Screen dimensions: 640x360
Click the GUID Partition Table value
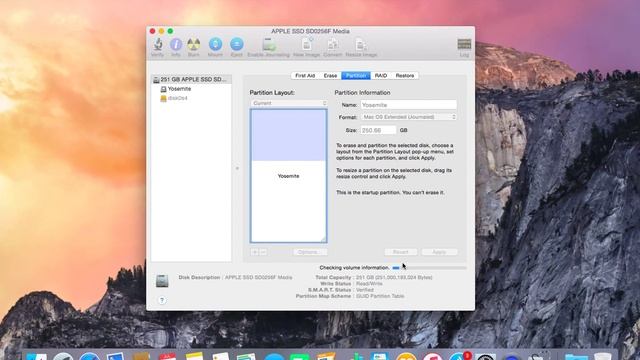[380, 296]
